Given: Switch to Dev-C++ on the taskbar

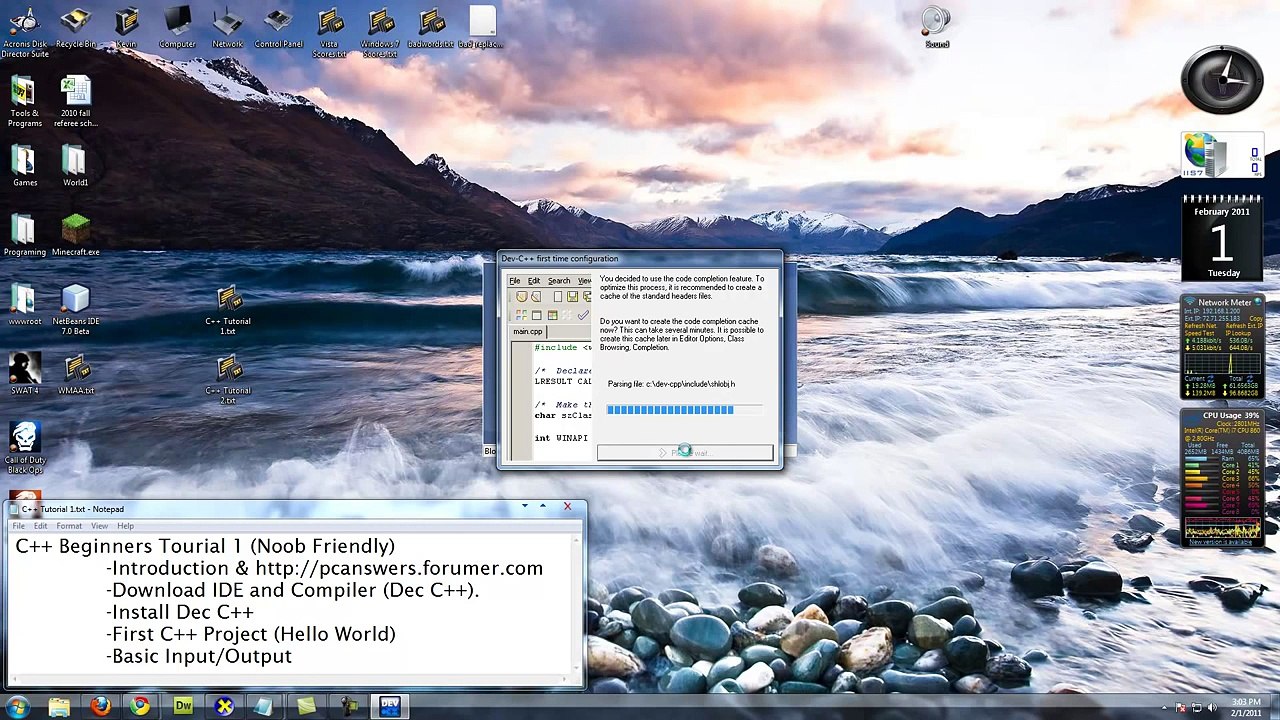Looking at the screenshot, I should tap(389, 707).
